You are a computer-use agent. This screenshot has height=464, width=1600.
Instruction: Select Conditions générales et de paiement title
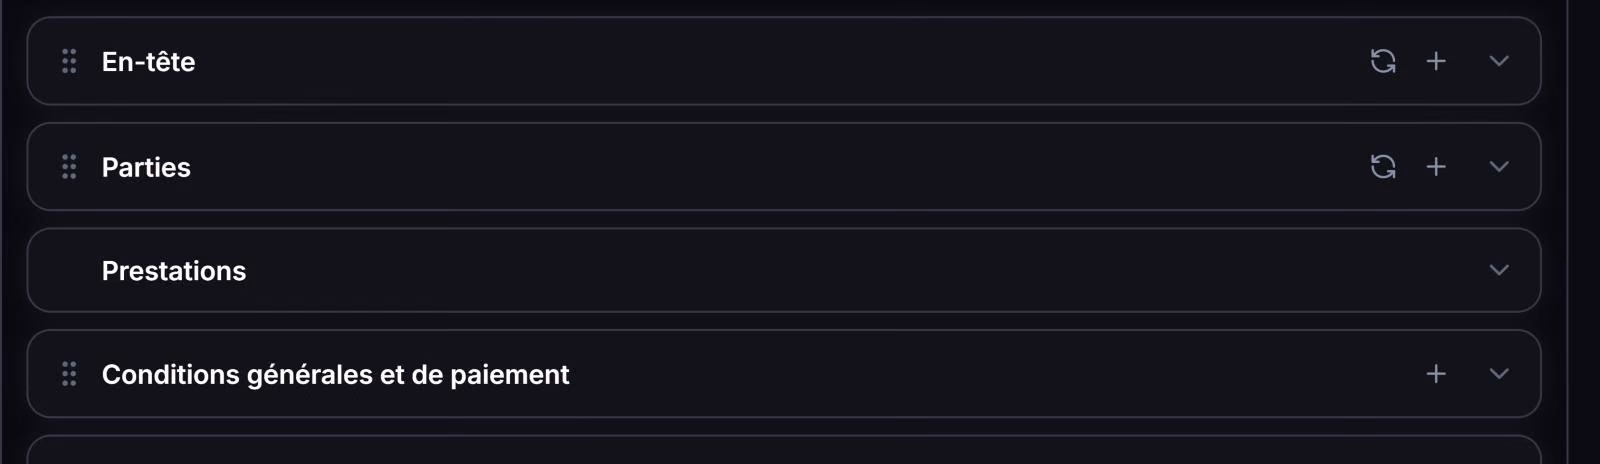point(335,374)
